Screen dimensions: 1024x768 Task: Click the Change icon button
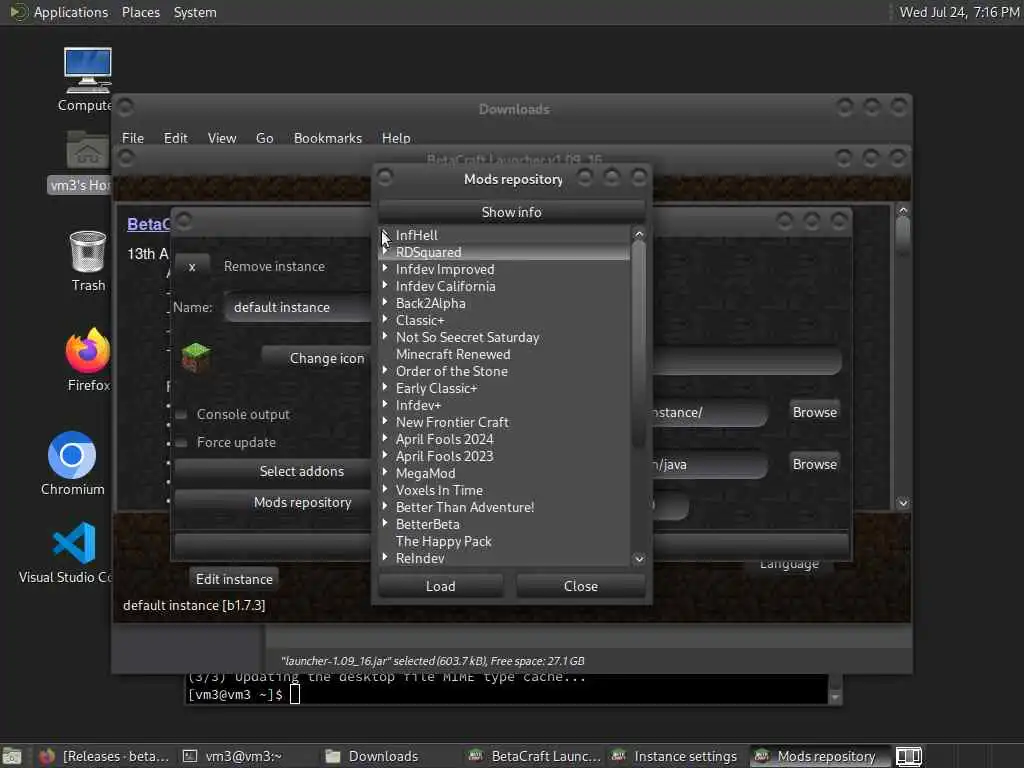317,358
